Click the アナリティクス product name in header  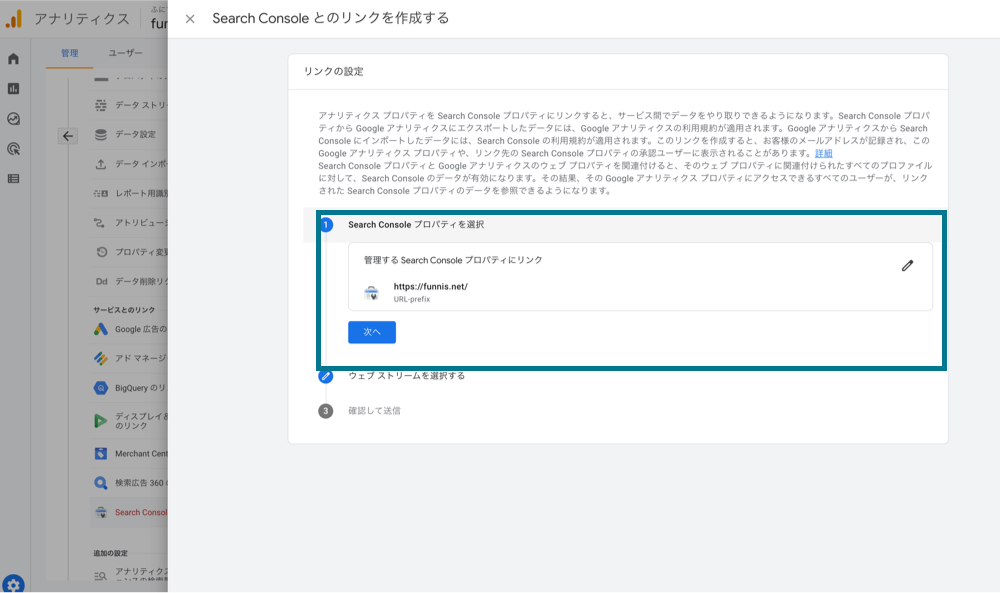[82, 19]
